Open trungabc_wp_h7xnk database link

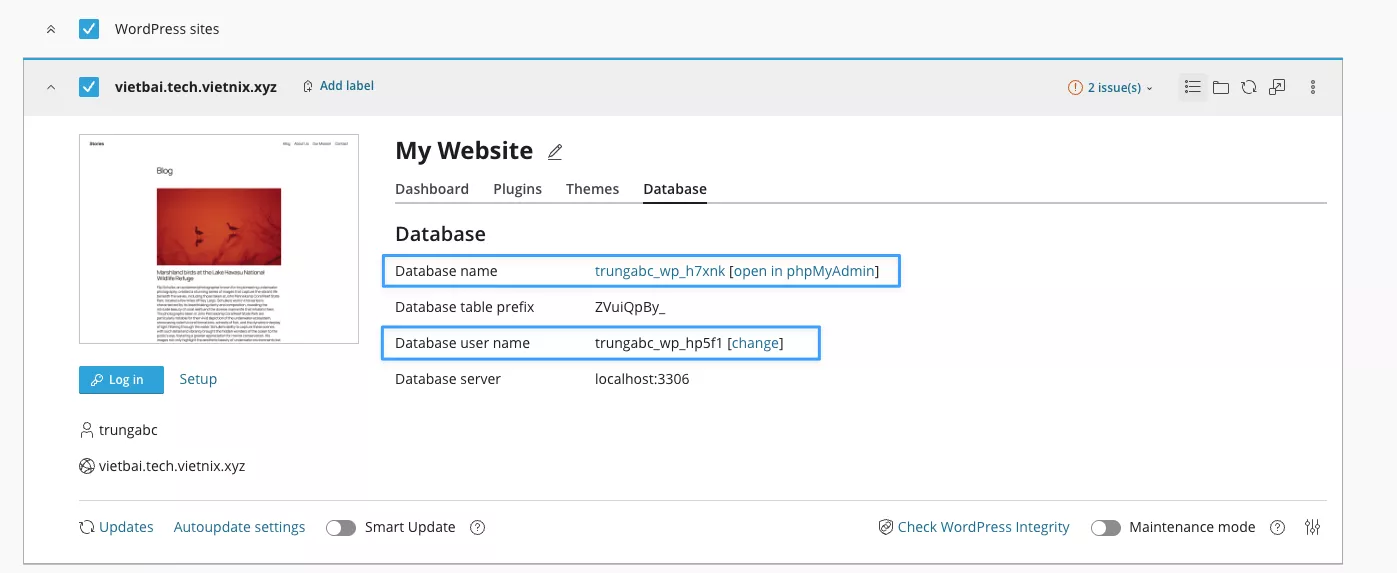click(x=660, y=271)
